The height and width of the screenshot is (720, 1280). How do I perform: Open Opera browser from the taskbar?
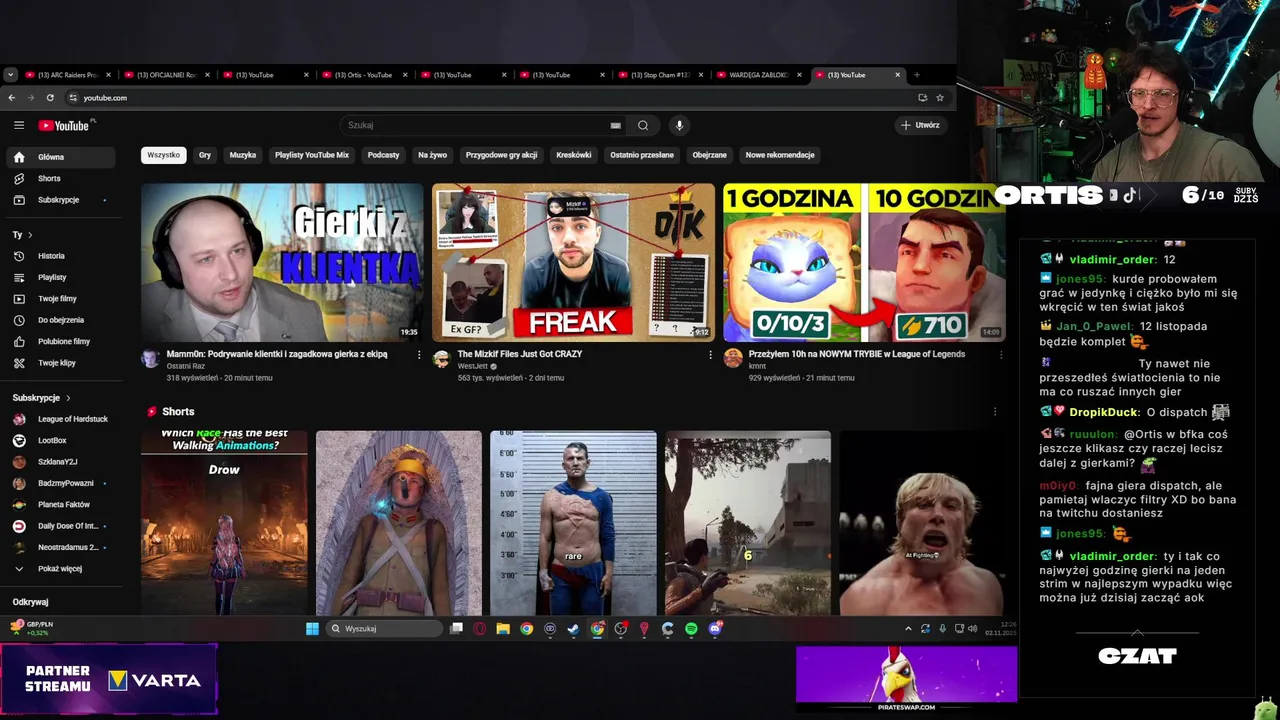pos(480,629)
